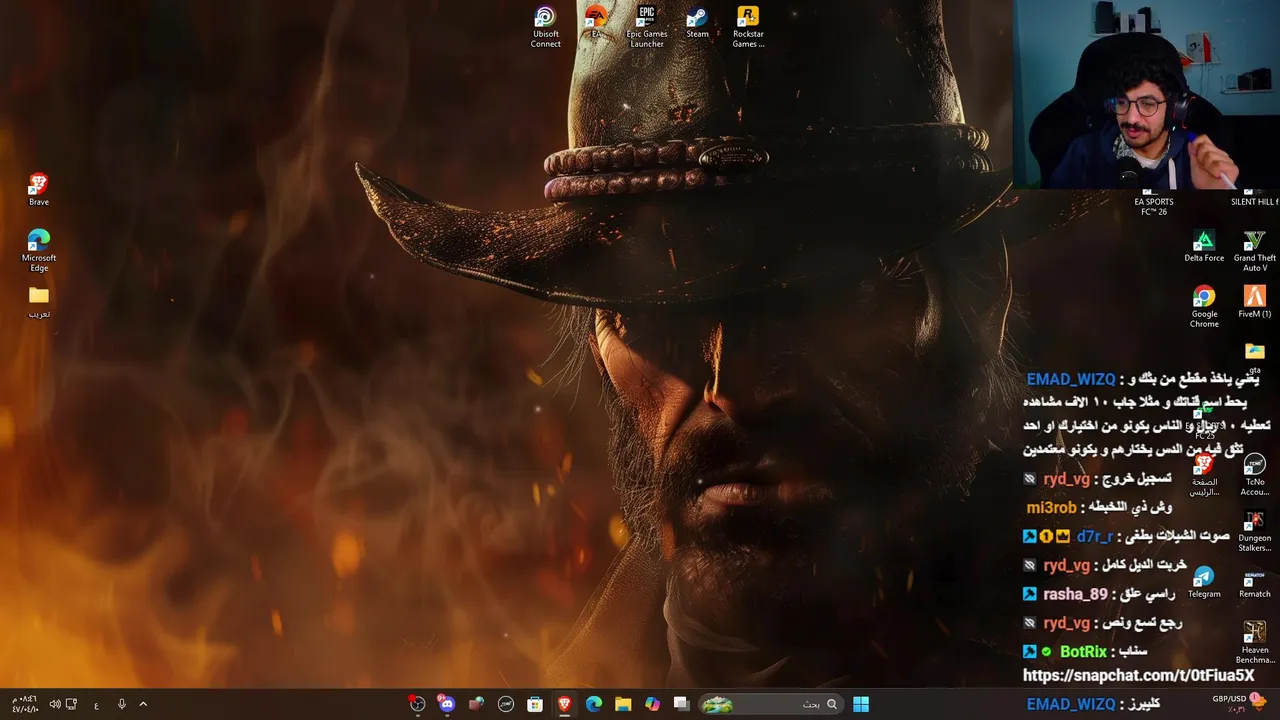This screenshot has height=720, width=1280.
Task: Select the TcNo Account Switcher shortcut
Action: point(1254,475)
